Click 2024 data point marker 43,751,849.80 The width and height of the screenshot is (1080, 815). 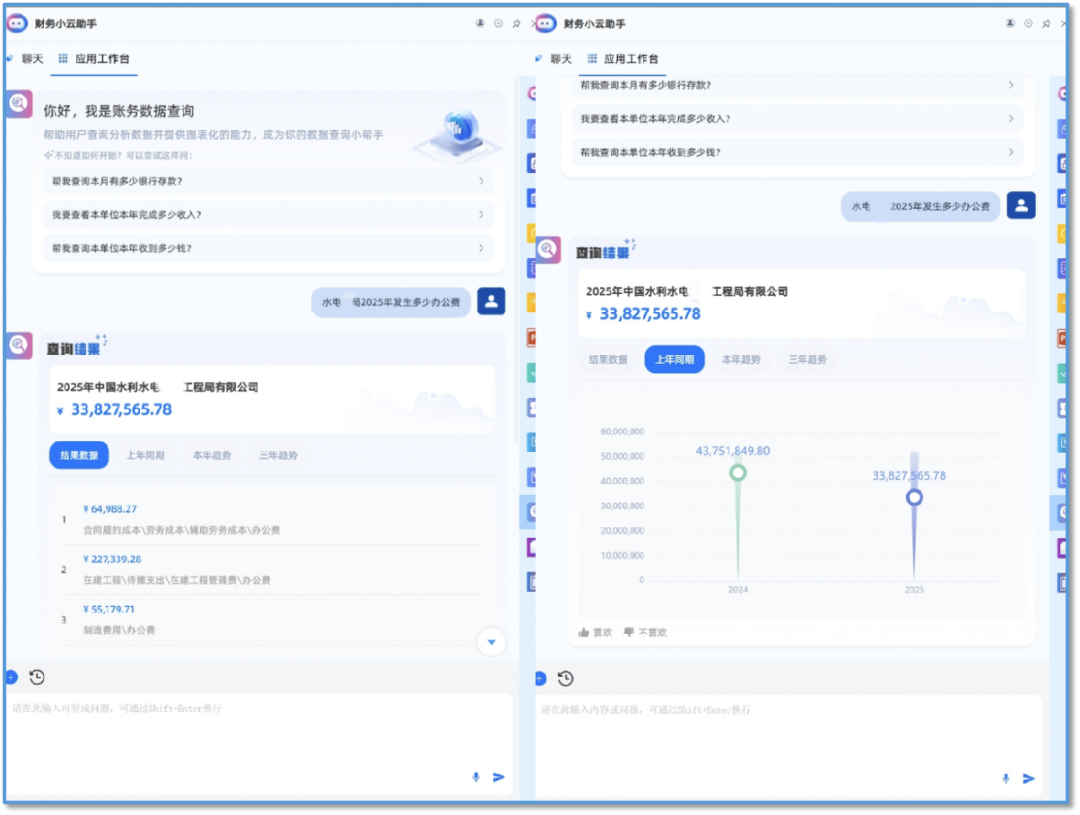click(738, 473)
